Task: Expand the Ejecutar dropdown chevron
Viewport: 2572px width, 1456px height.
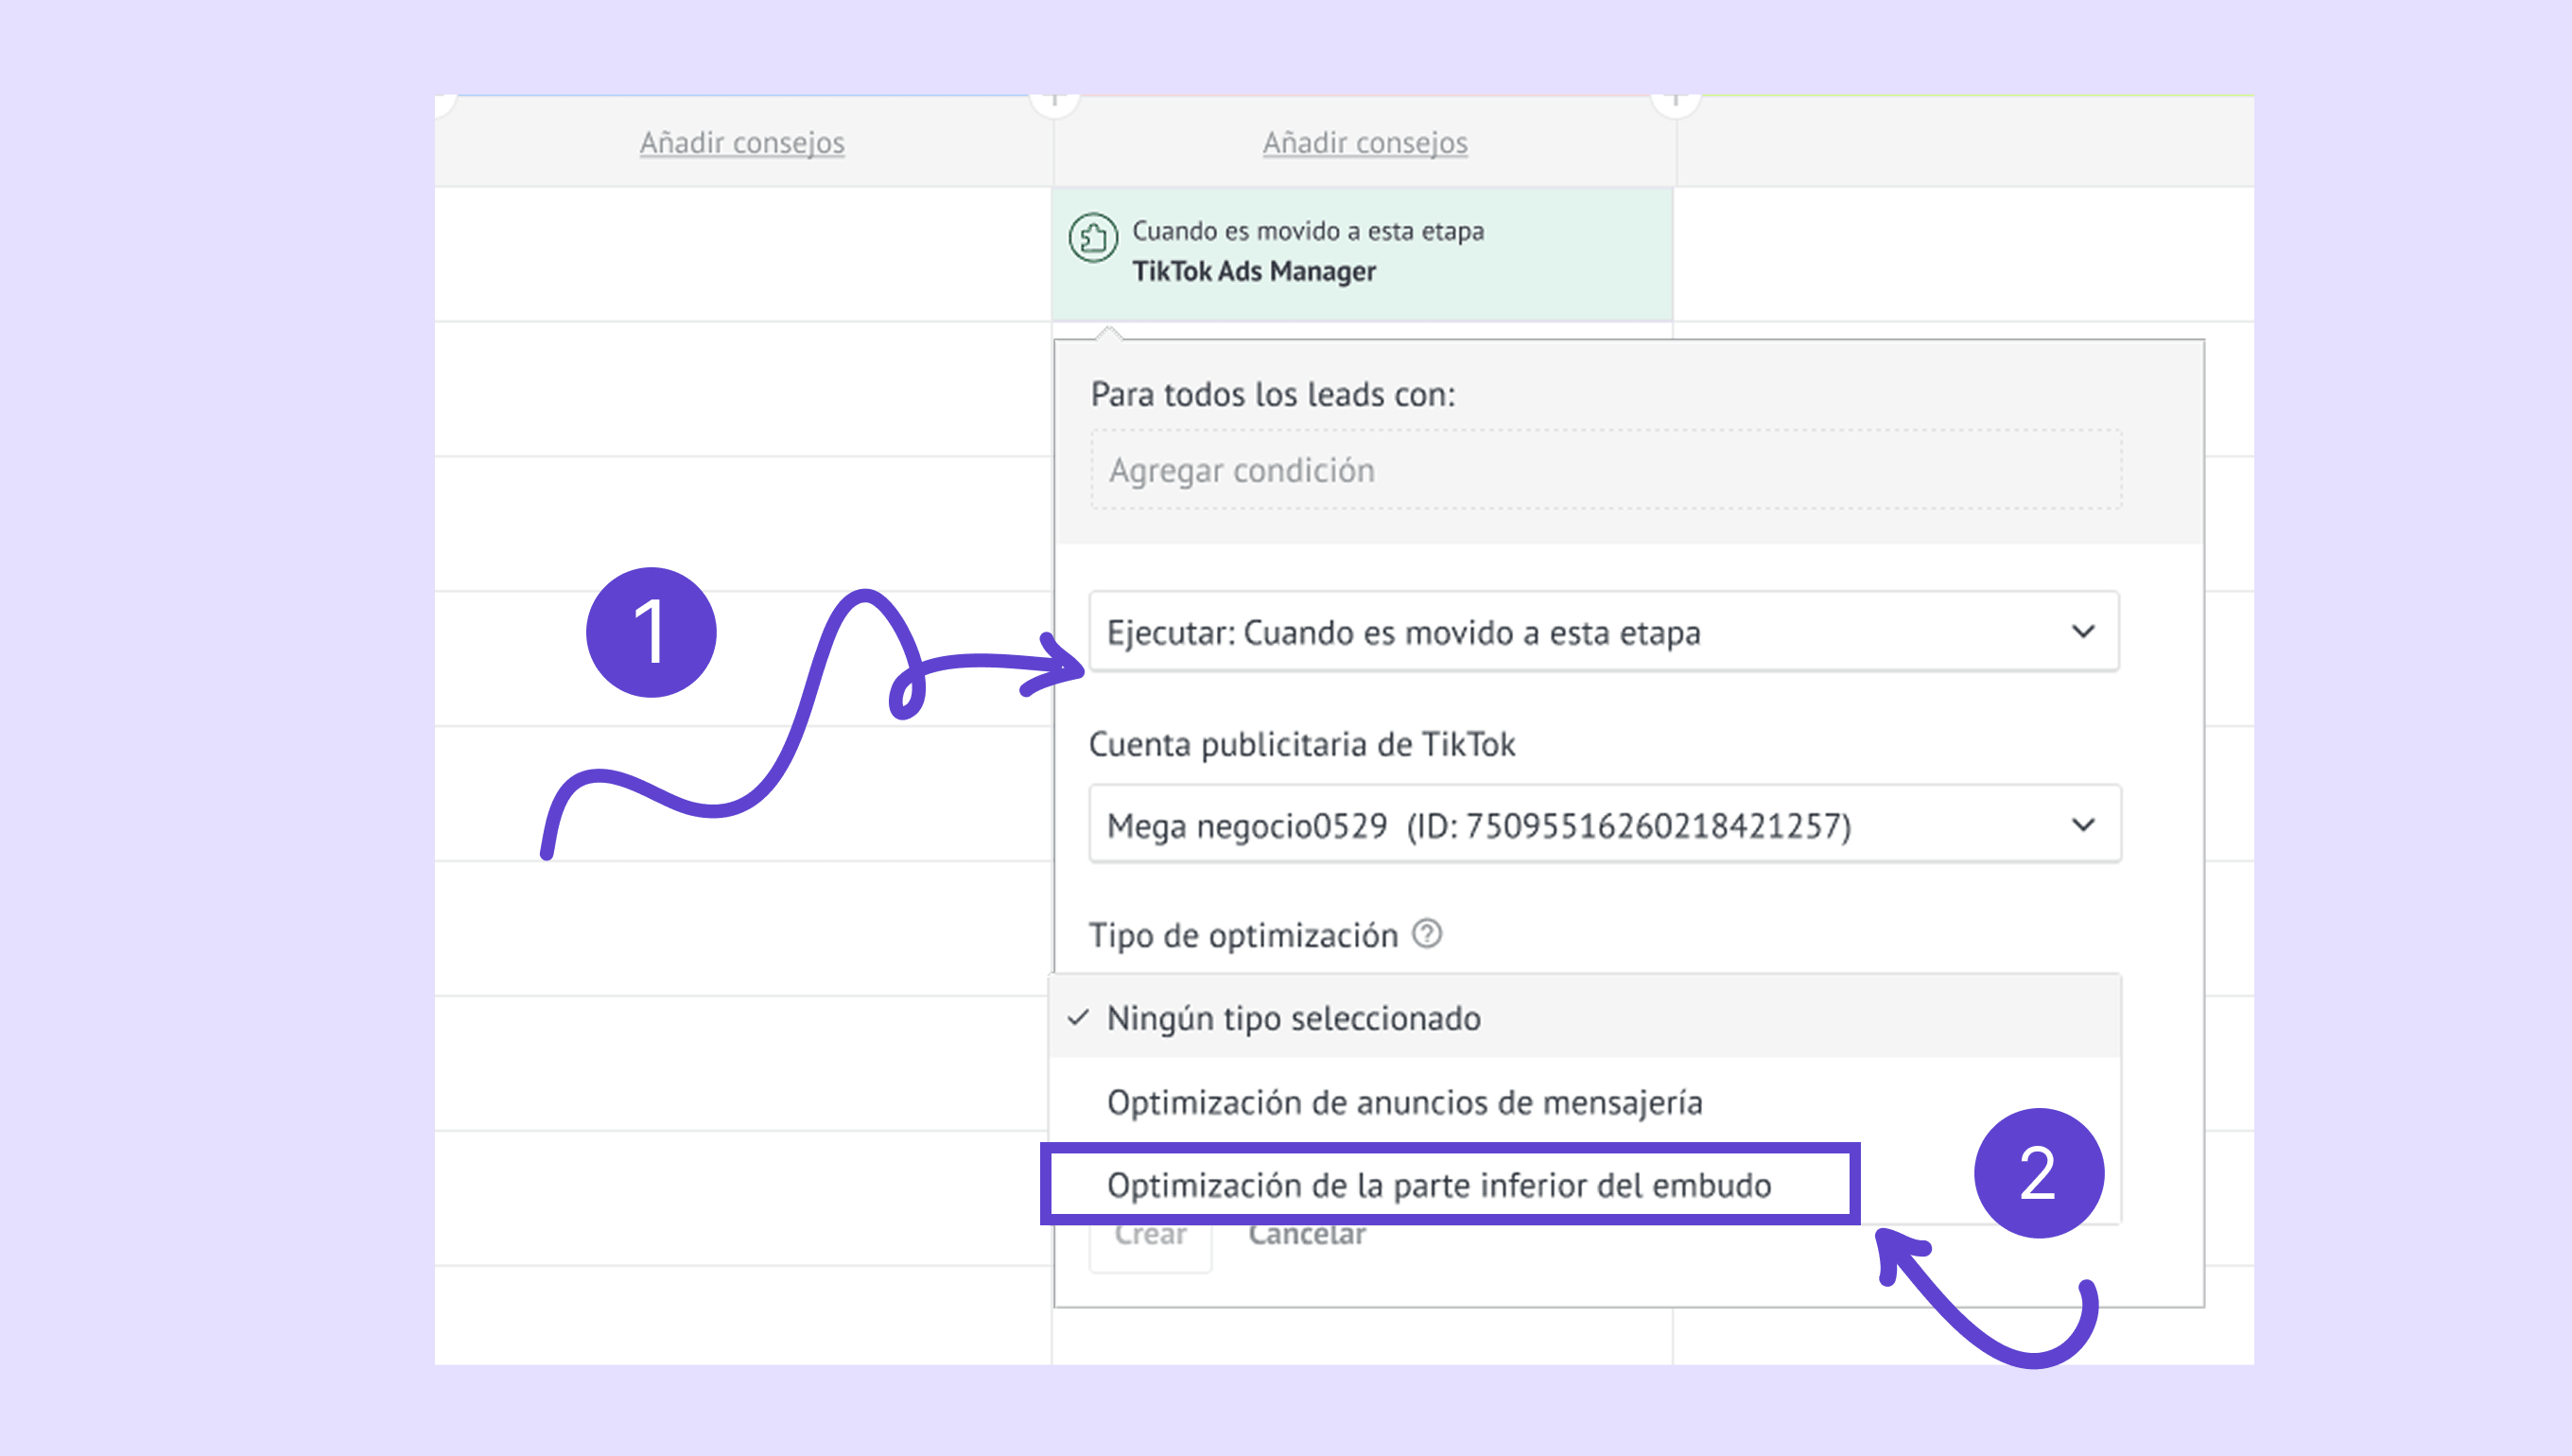Action: coord(2083,631)
